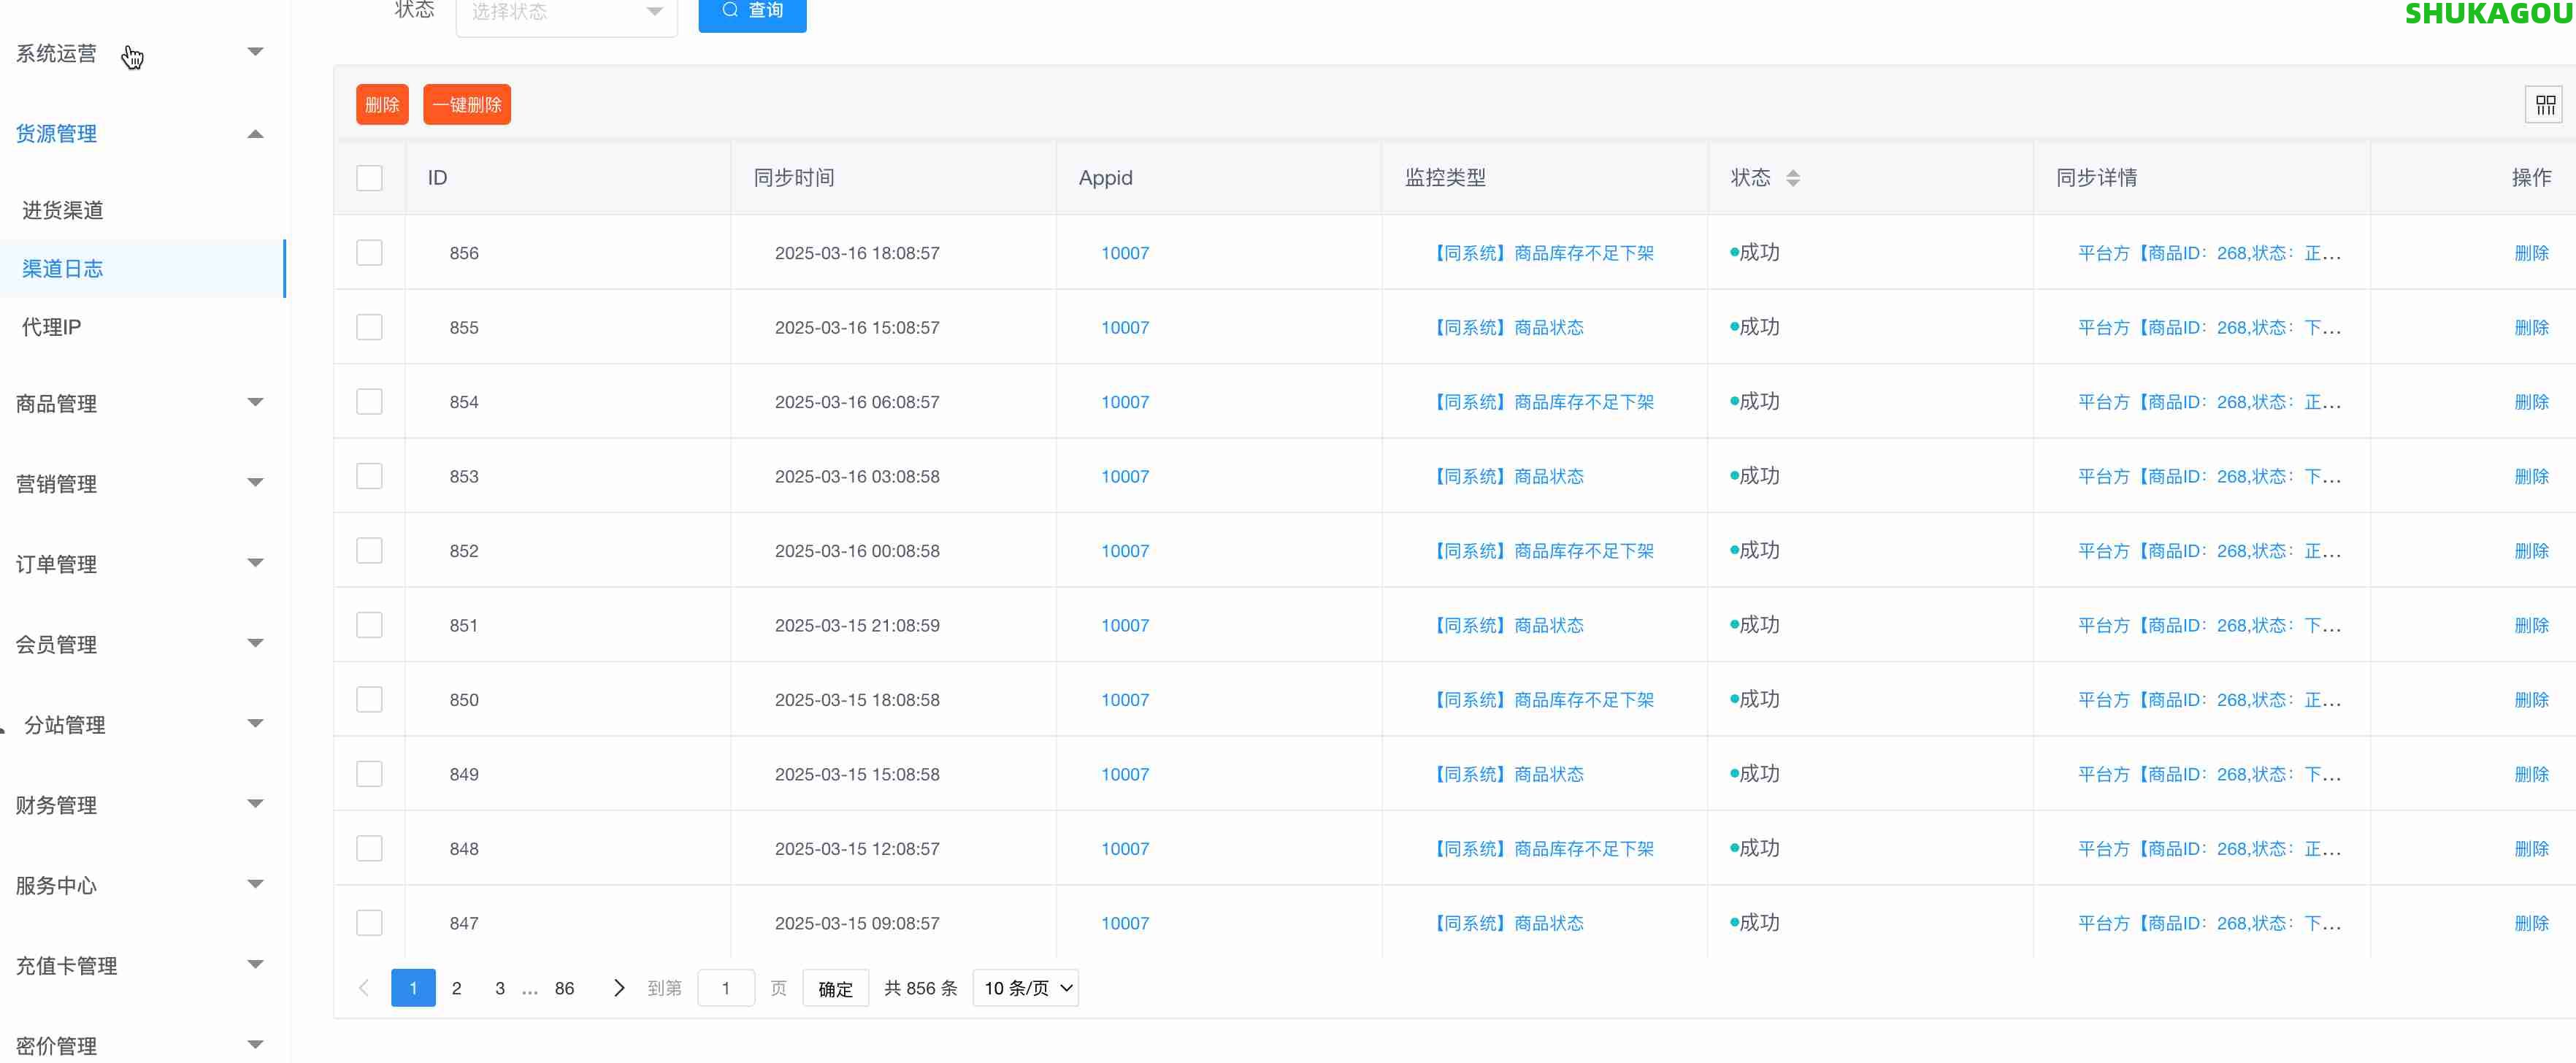Toggle the select-all header checkbox
The width and height of the screenshot is (2576, 1063).
tap(369, 178)
